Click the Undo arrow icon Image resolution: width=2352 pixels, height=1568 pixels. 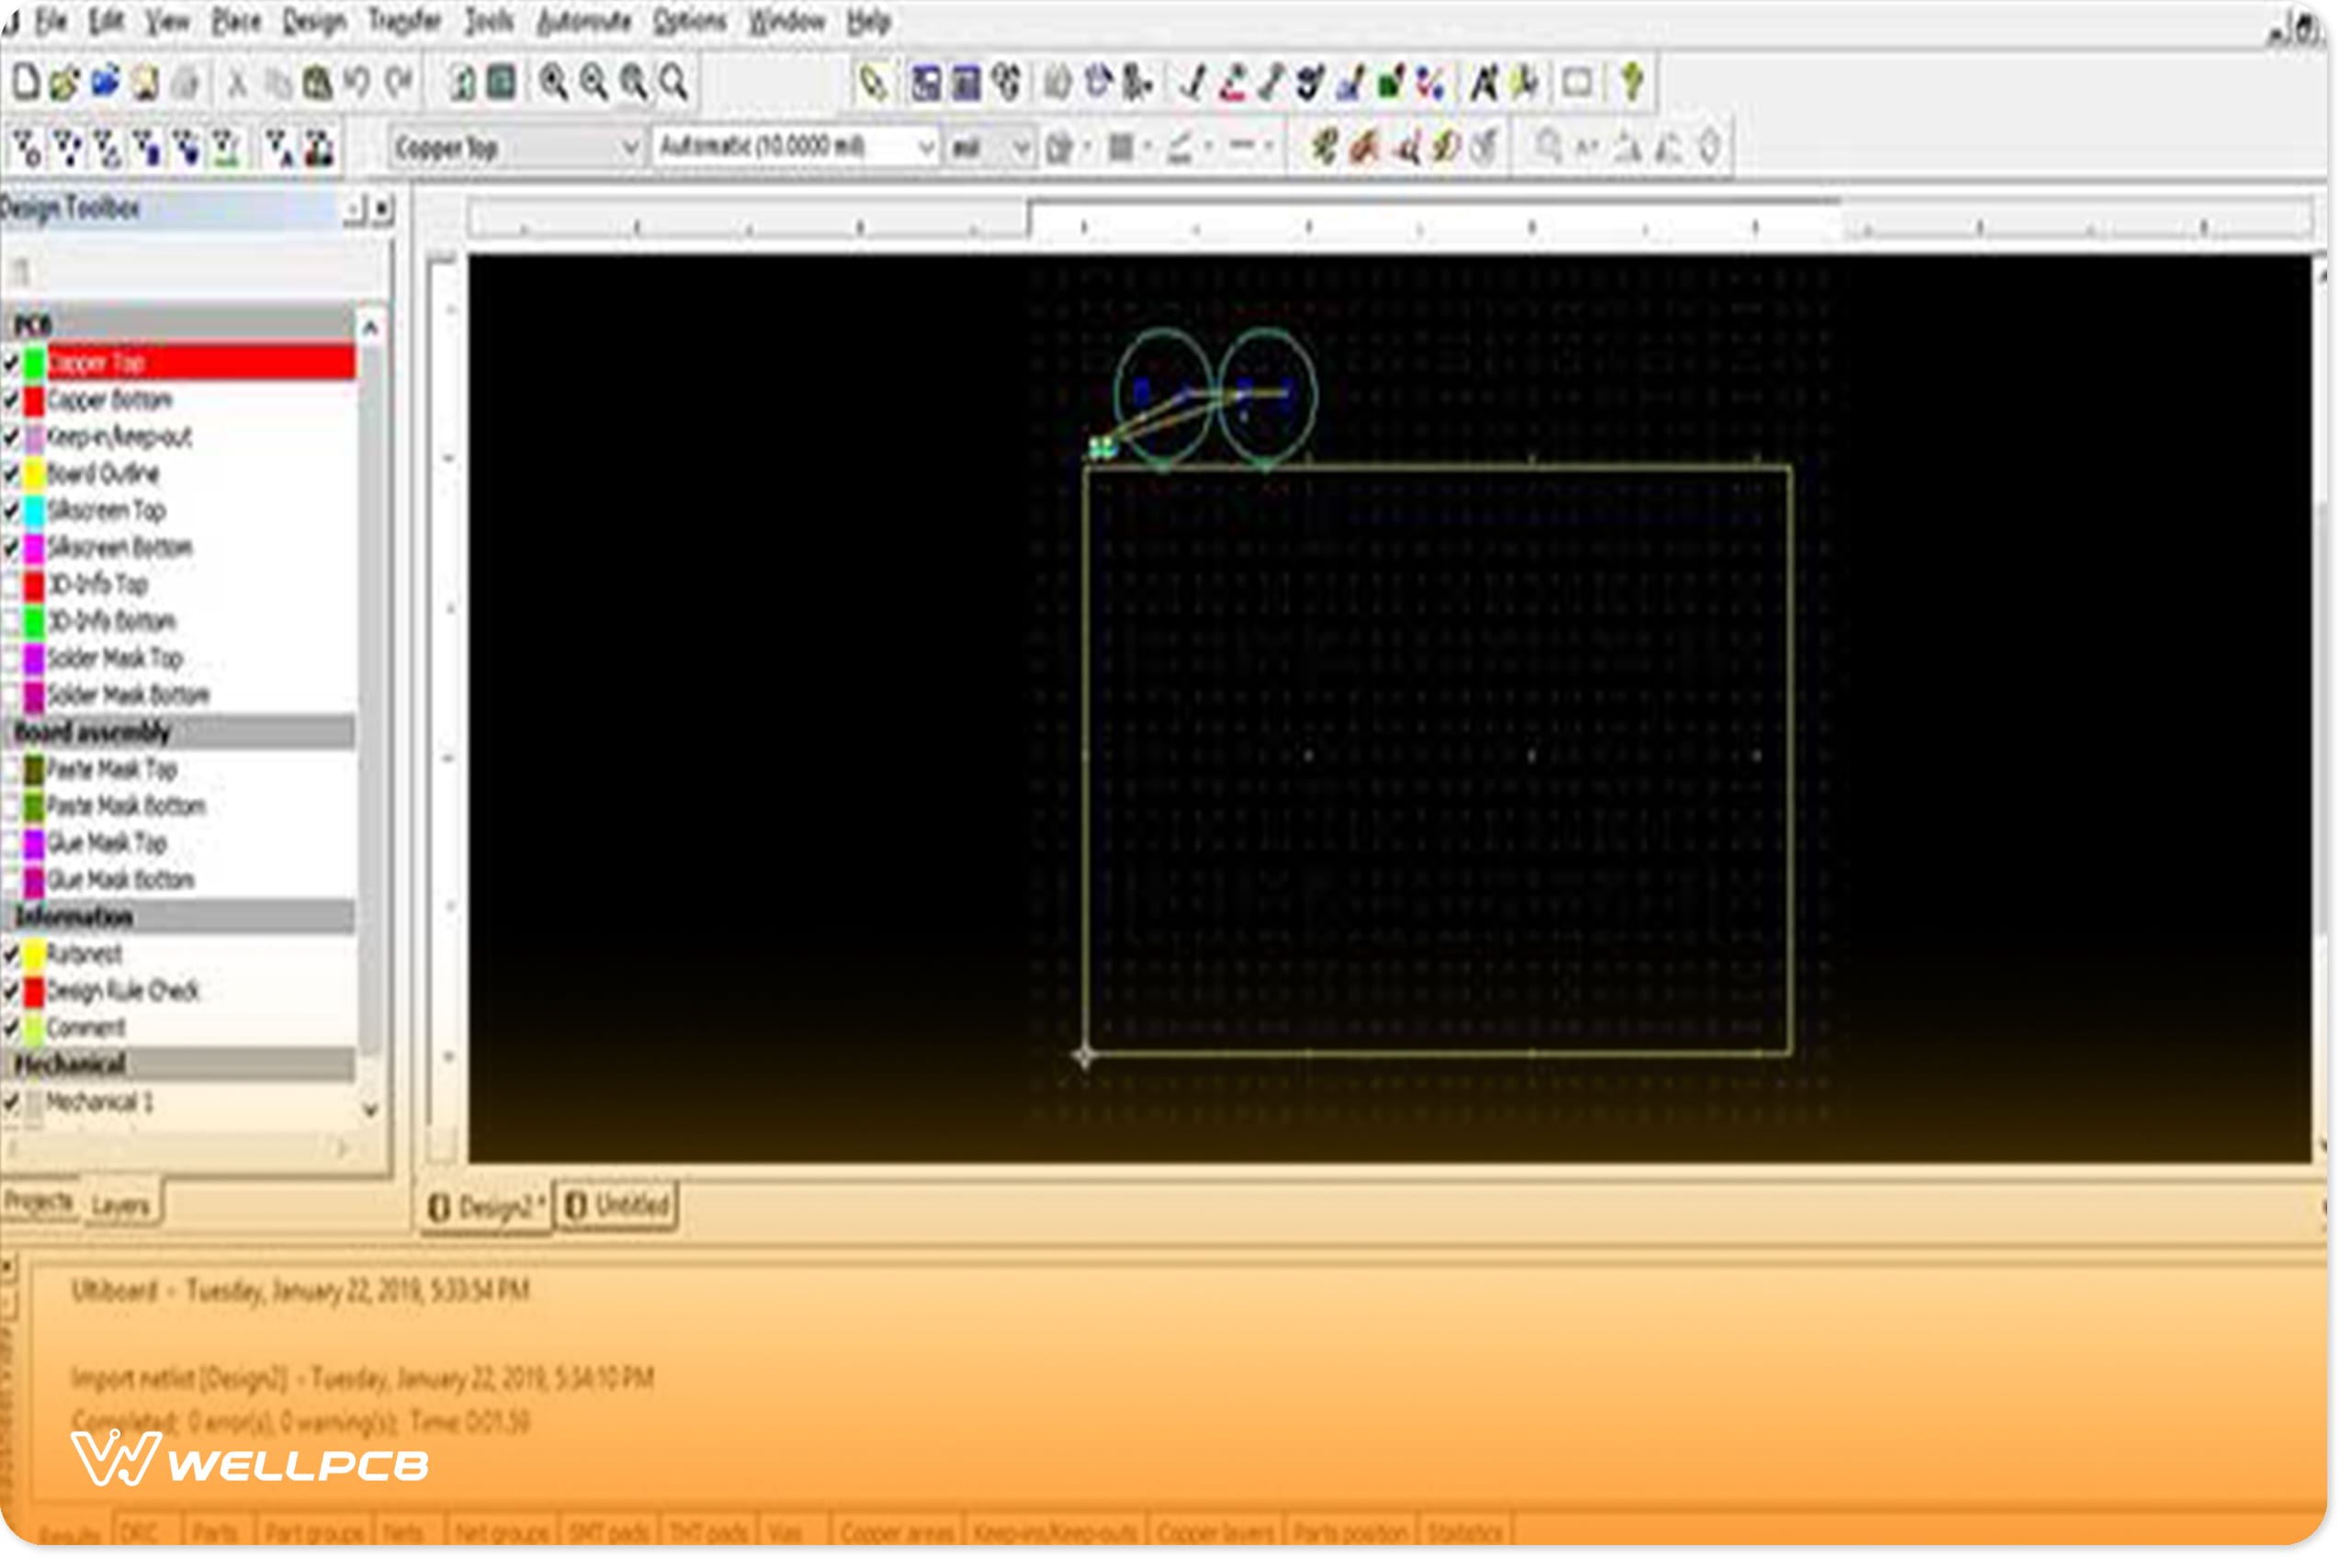pyautogui.click(x=358, y=85)
